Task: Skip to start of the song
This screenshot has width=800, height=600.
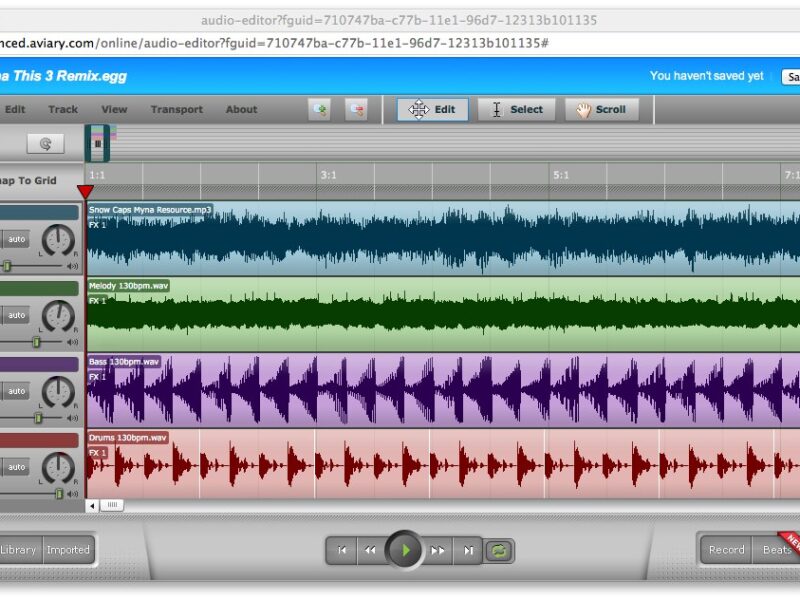Action: [x=342, y=550]
